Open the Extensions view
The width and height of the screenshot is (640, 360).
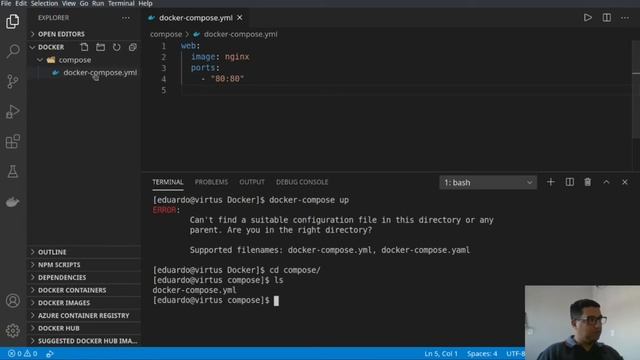pos(13,142)
